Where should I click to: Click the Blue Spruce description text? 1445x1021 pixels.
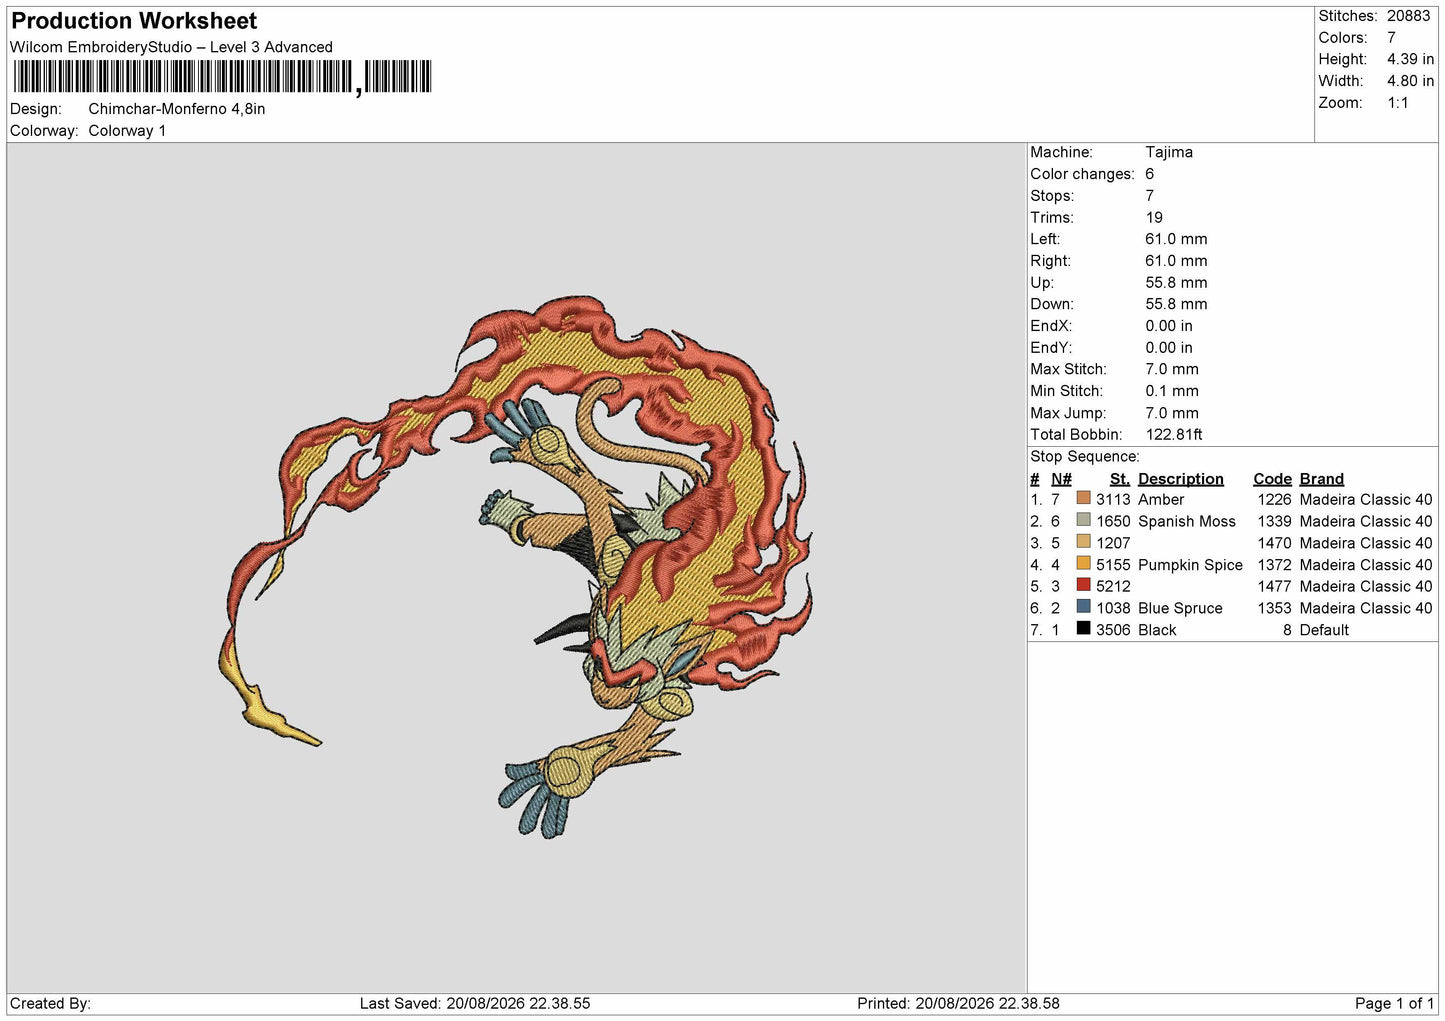coord(1180,608)
